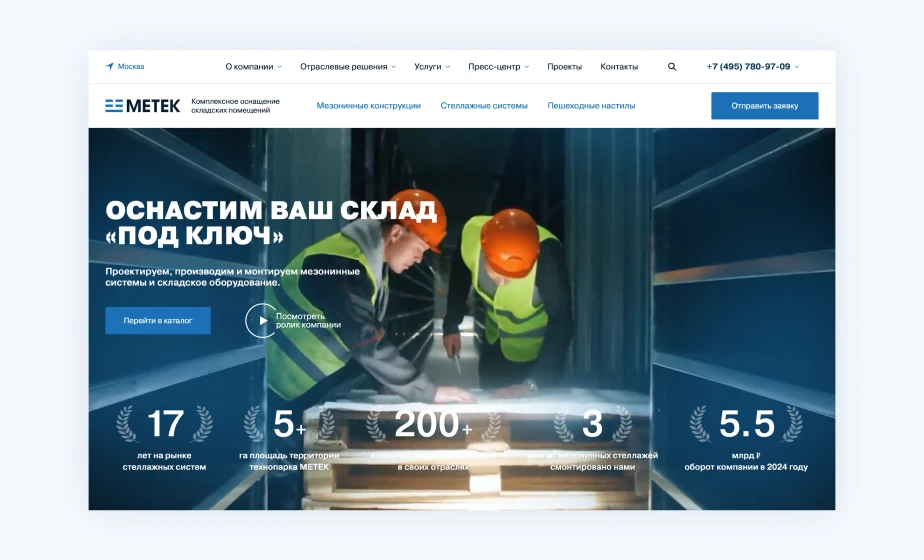The height and width of the screenshot is (560, 924).
Task: Open the phone number dropdown chevron
Action: pyautogui.click(x=797, y=67)
